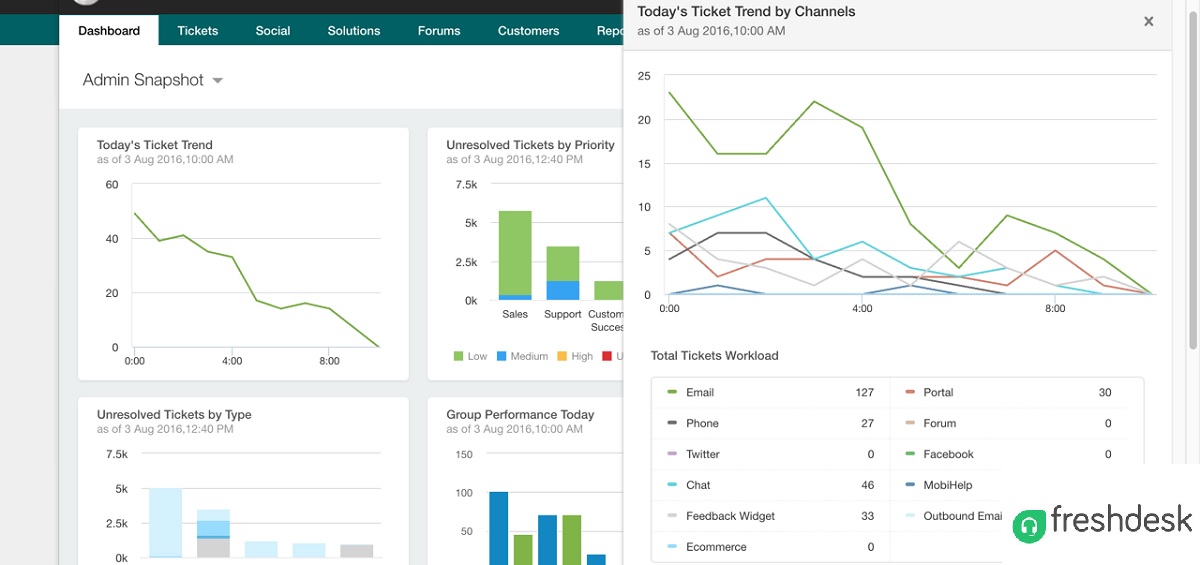
Task: Open Unresolved Tickets by Priority widget title
Action: tap(530, 145)
